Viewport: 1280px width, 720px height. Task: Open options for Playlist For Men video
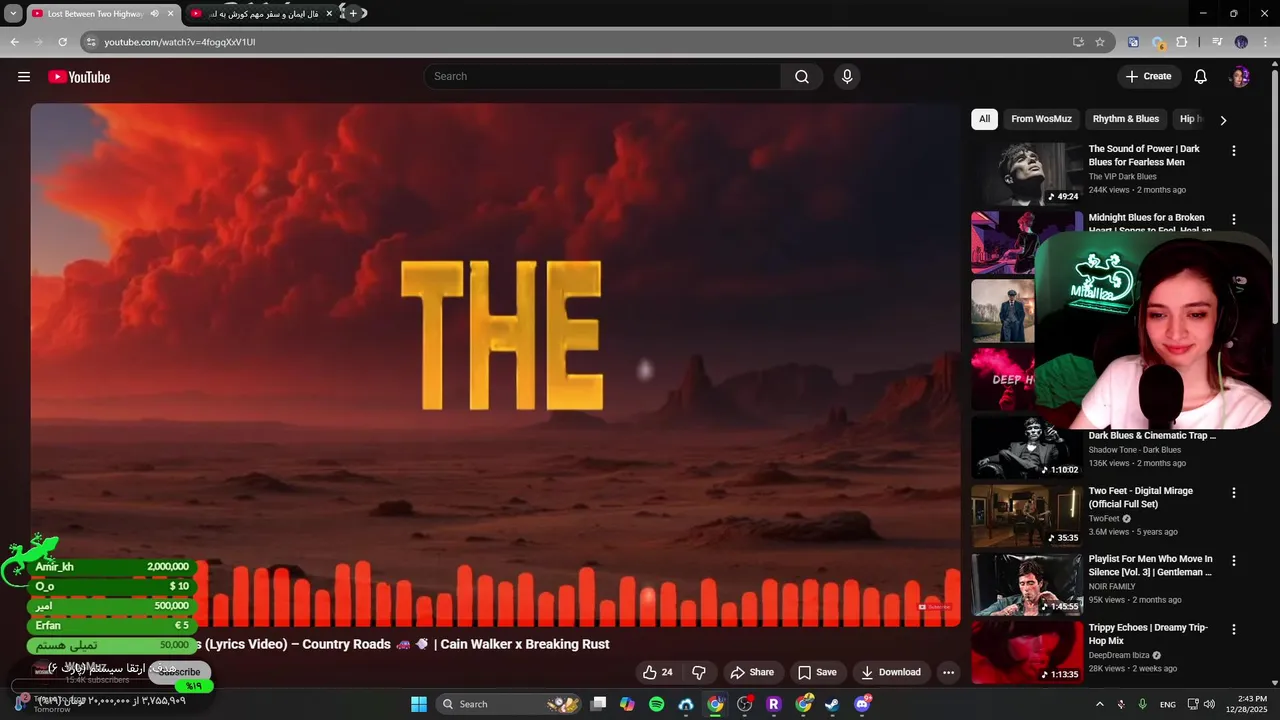click(x=1233, y=561)
